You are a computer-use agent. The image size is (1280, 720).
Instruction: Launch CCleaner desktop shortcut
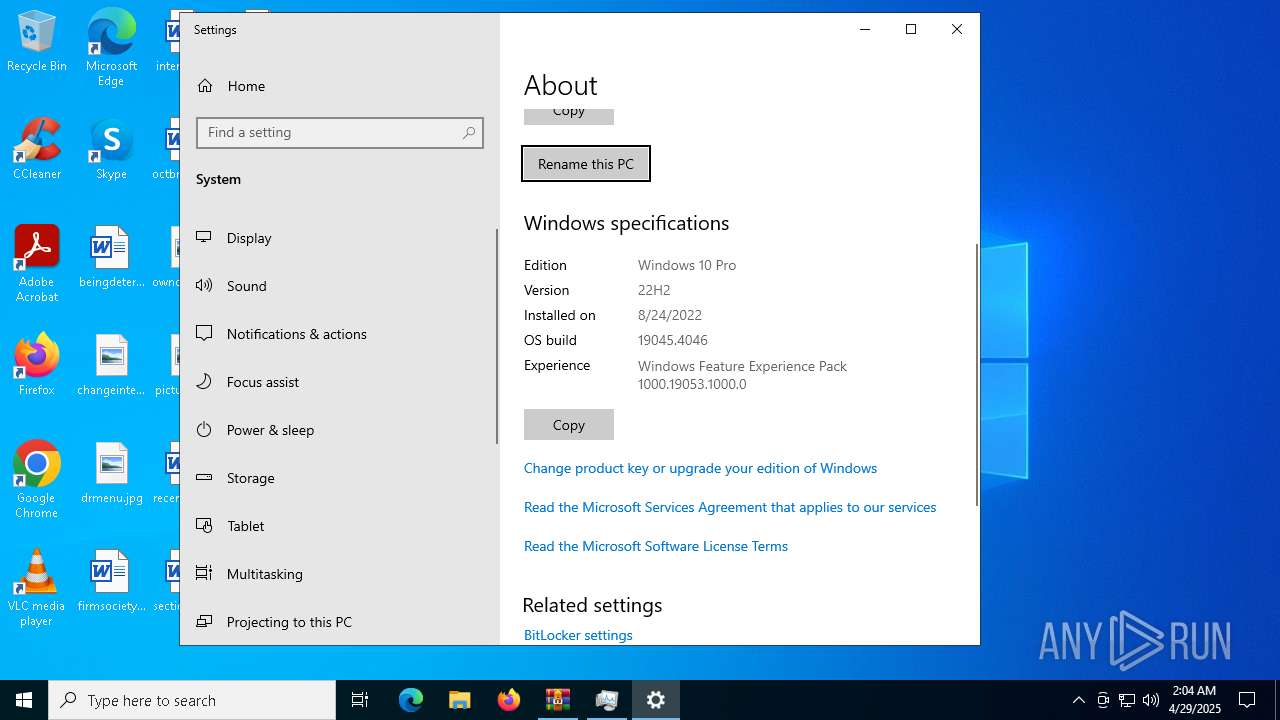coord(37,150)
